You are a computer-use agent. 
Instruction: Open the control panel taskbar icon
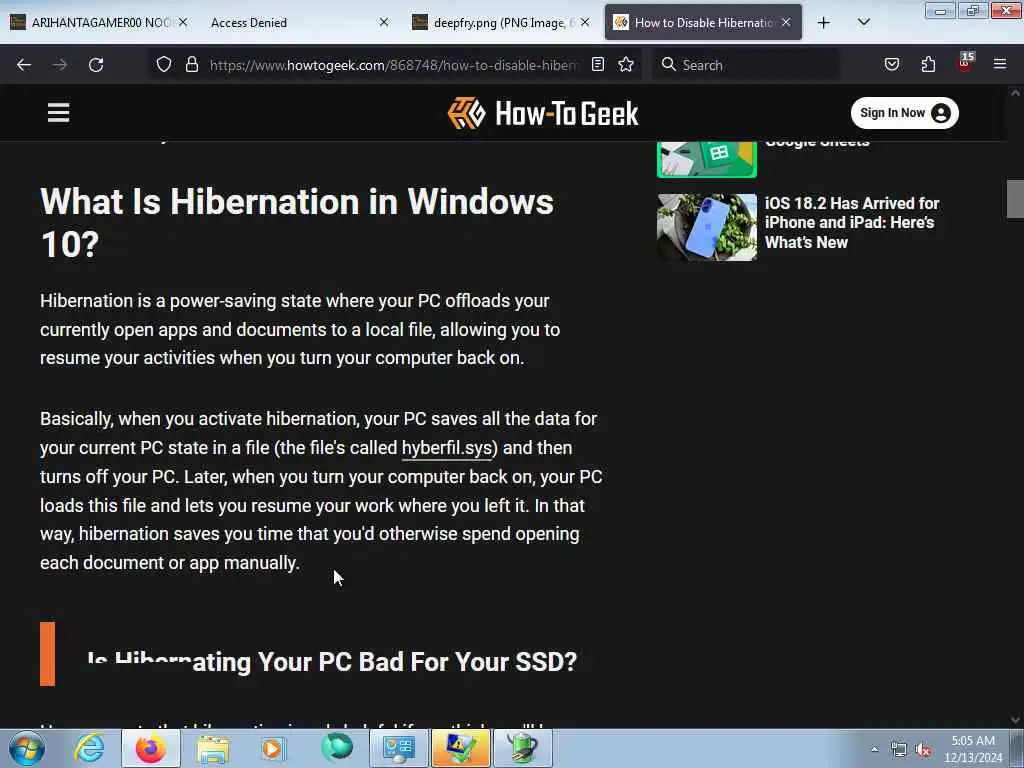coord(398,748)
